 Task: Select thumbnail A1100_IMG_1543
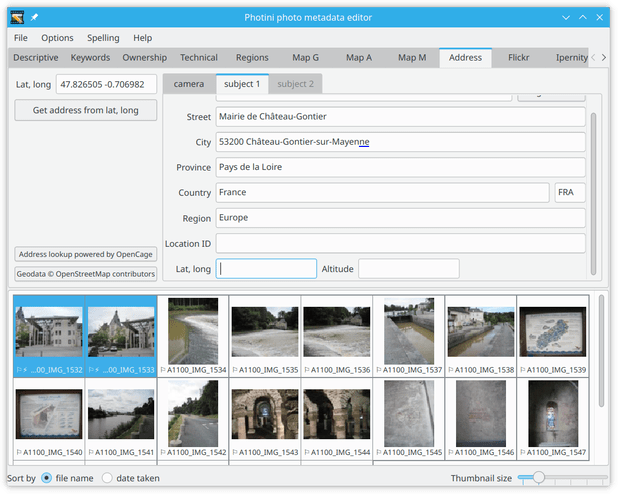(x=265, y=419)
